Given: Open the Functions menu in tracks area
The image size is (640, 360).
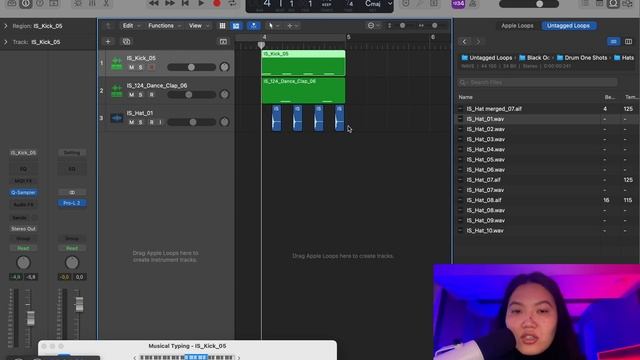Looking at the screenshot, I should point(164,26).
